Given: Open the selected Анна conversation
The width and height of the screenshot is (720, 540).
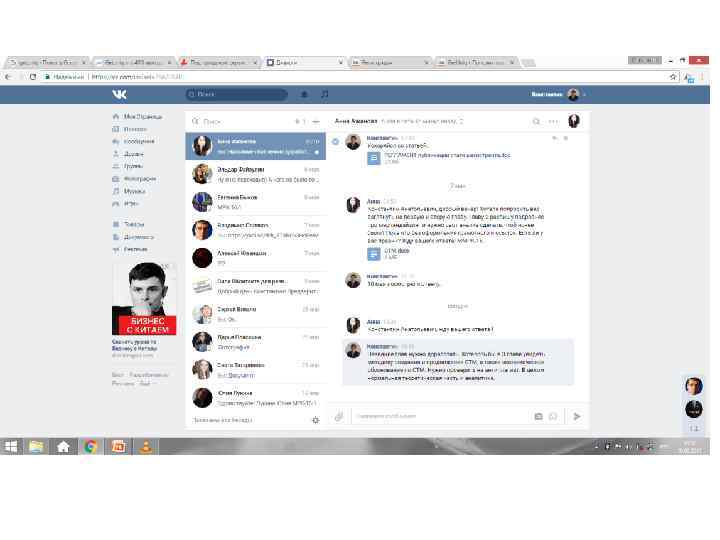Looking at the screenshot, I should click(255, 146).
